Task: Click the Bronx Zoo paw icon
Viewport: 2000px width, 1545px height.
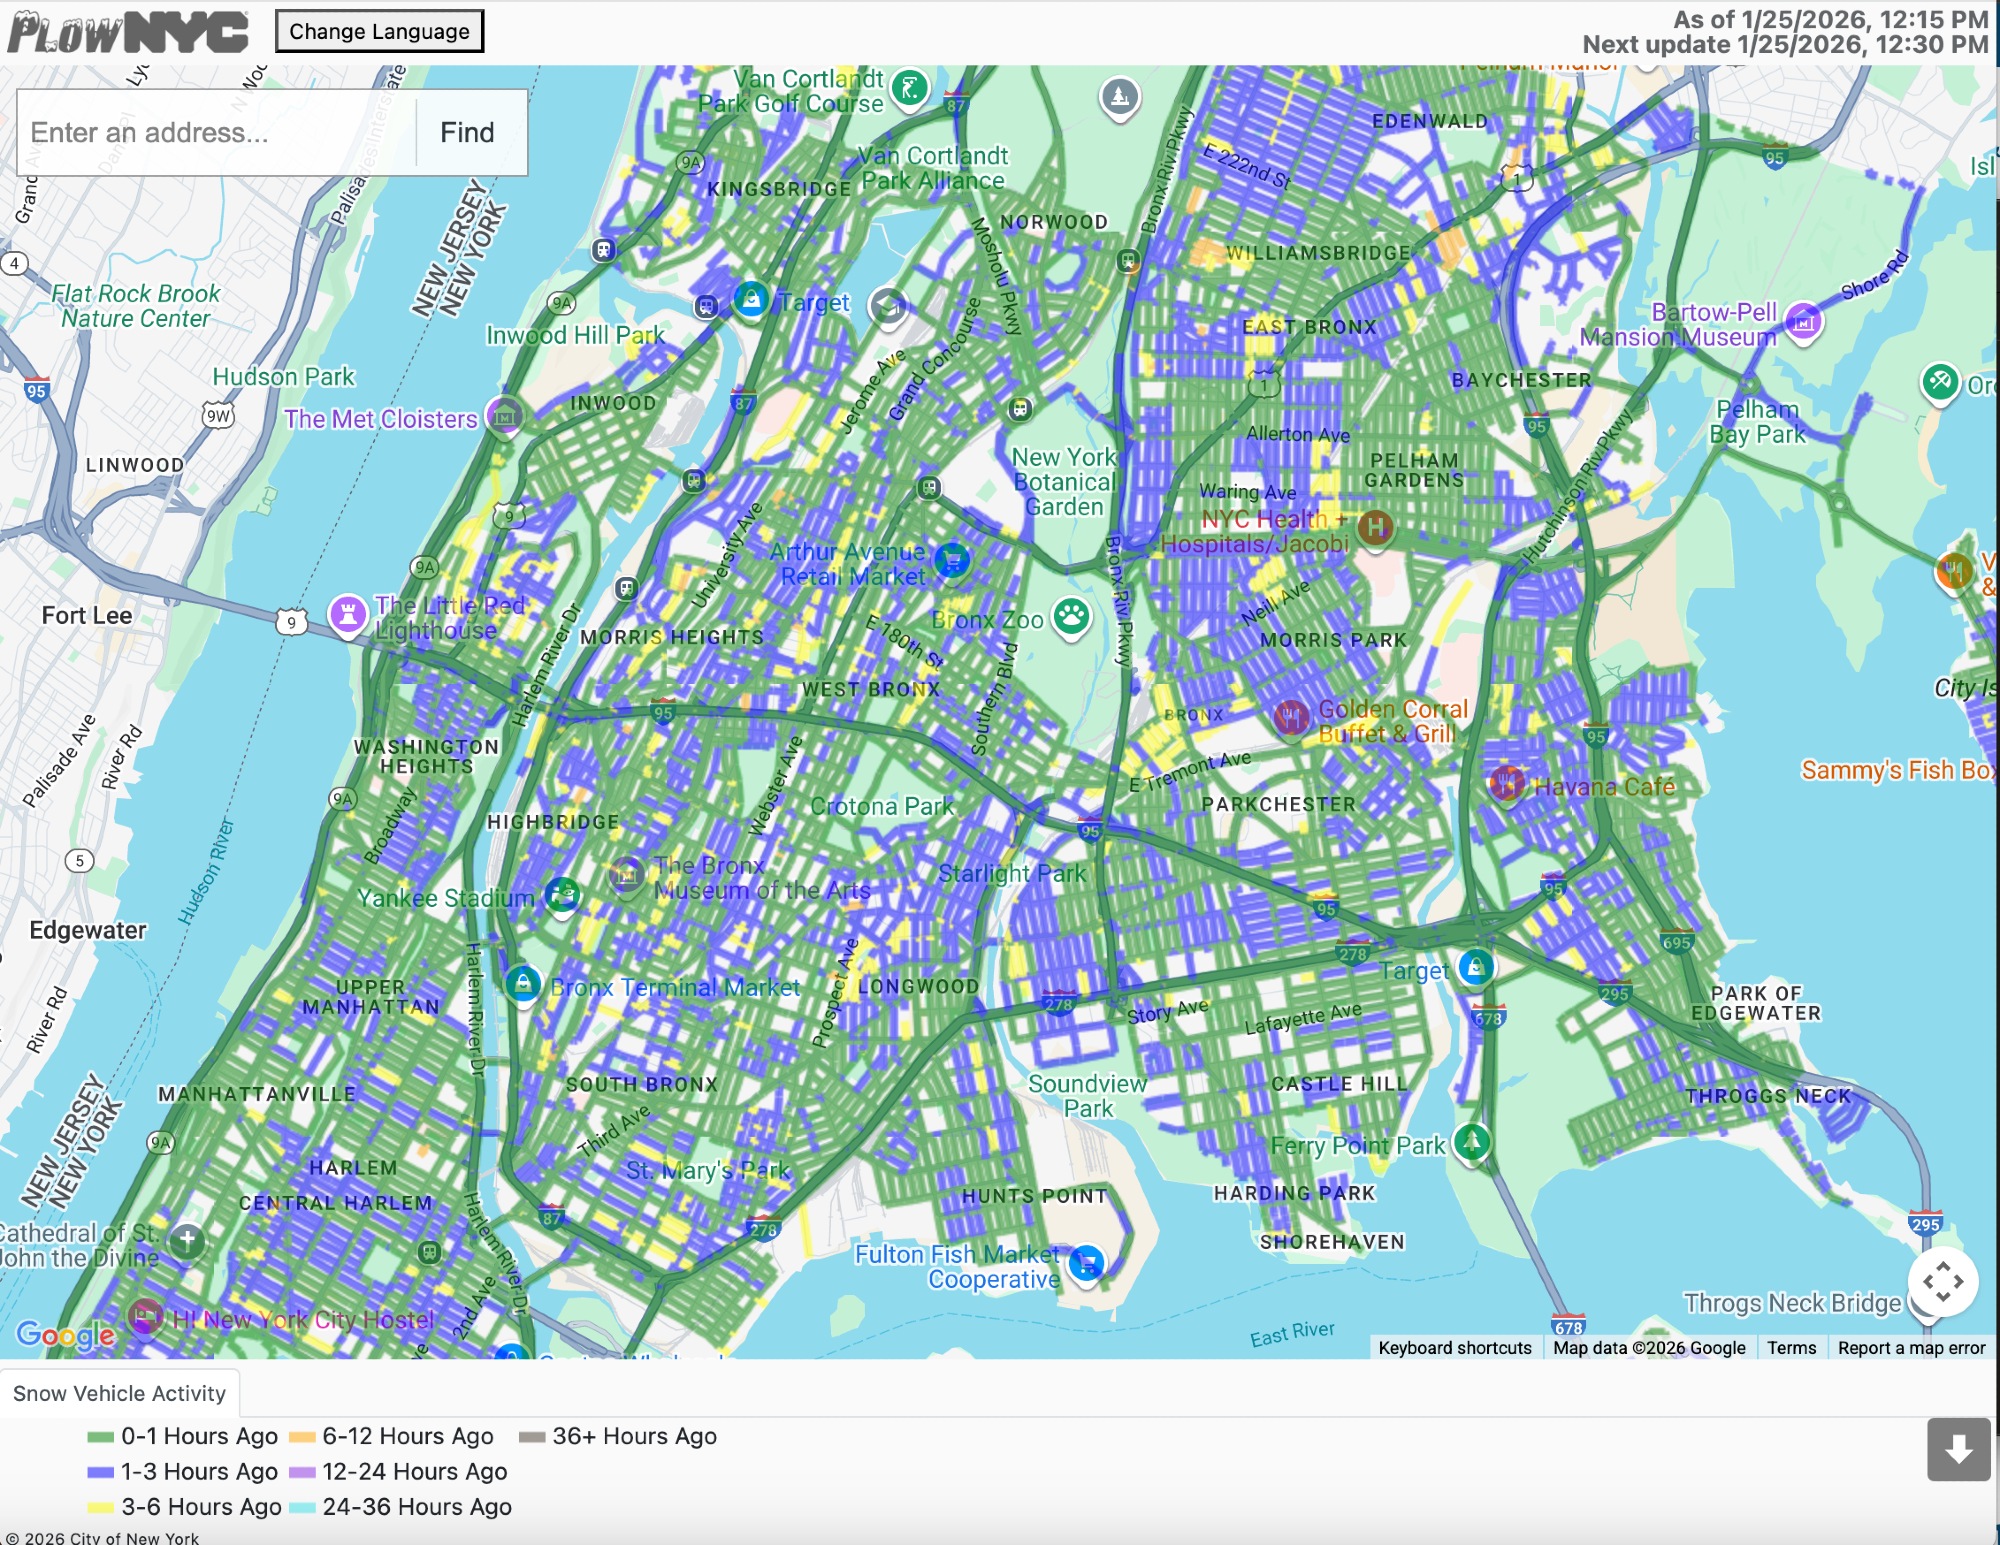Action: (x=1072, y=617)
